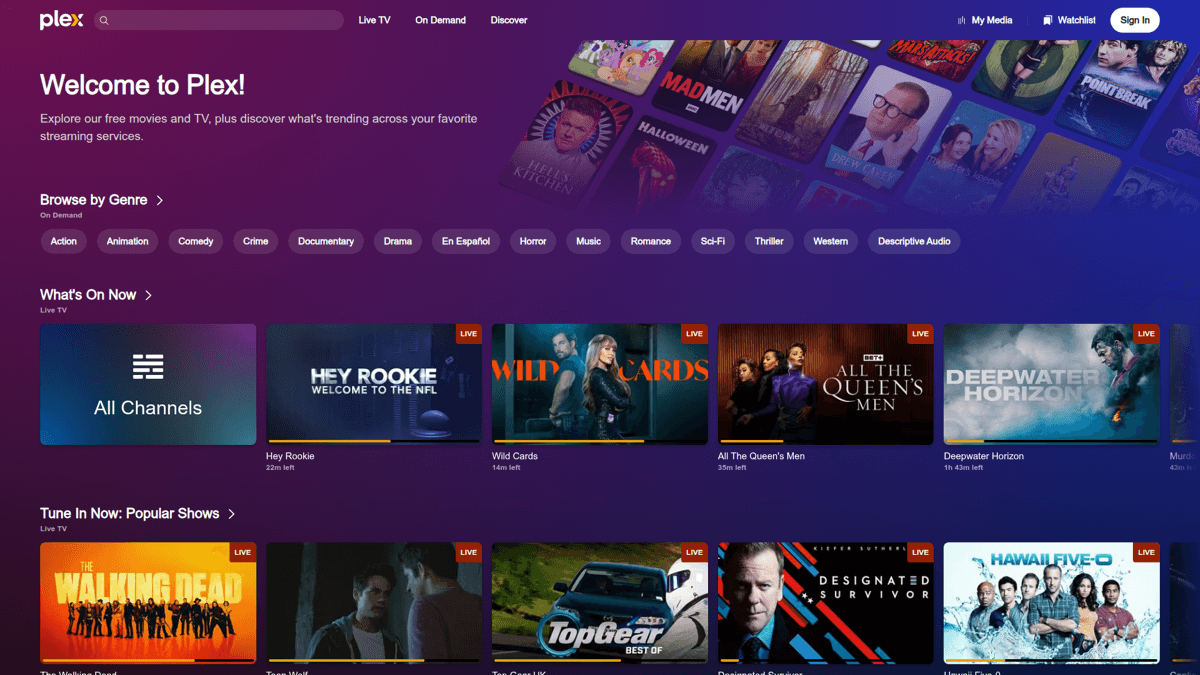The width and height of the screenshot is (1200, 675).
Task: Click the Plex logo
Action: (x=61, y=20)
